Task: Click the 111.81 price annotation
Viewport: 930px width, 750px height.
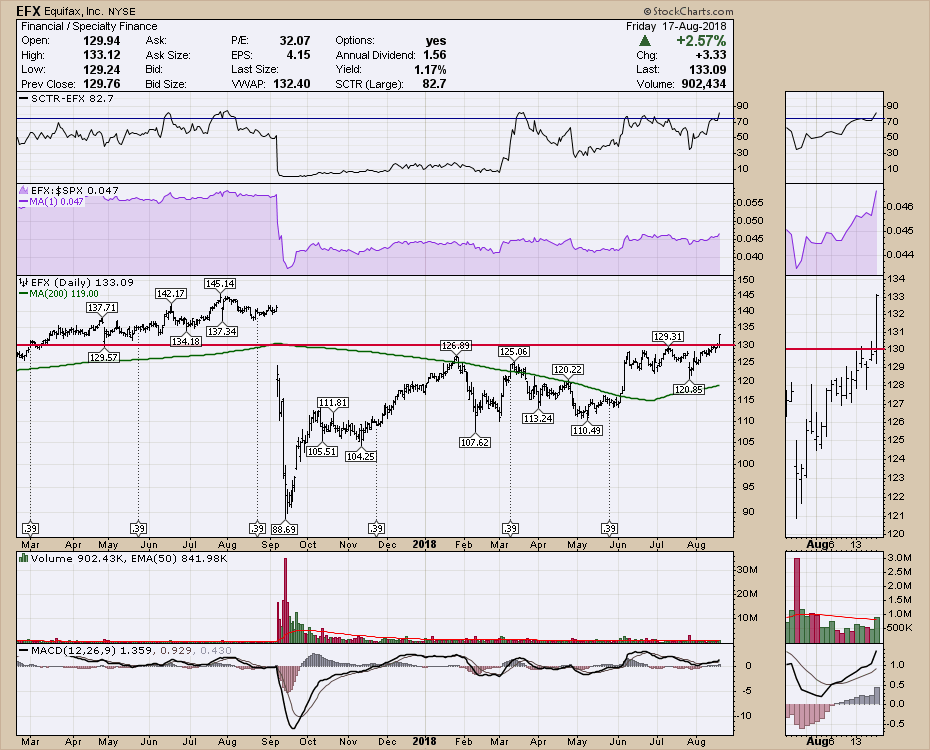Action: (333, 403)
